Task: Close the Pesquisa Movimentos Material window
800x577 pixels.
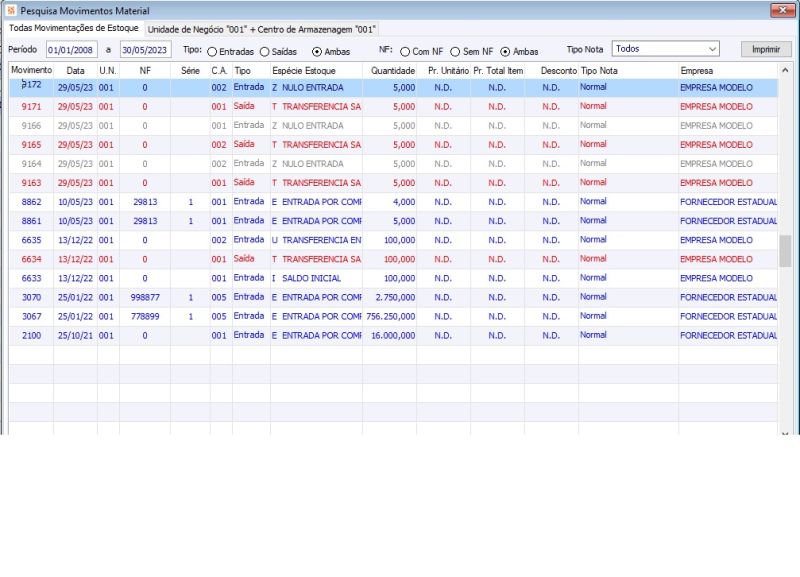Action: [782, 10]
